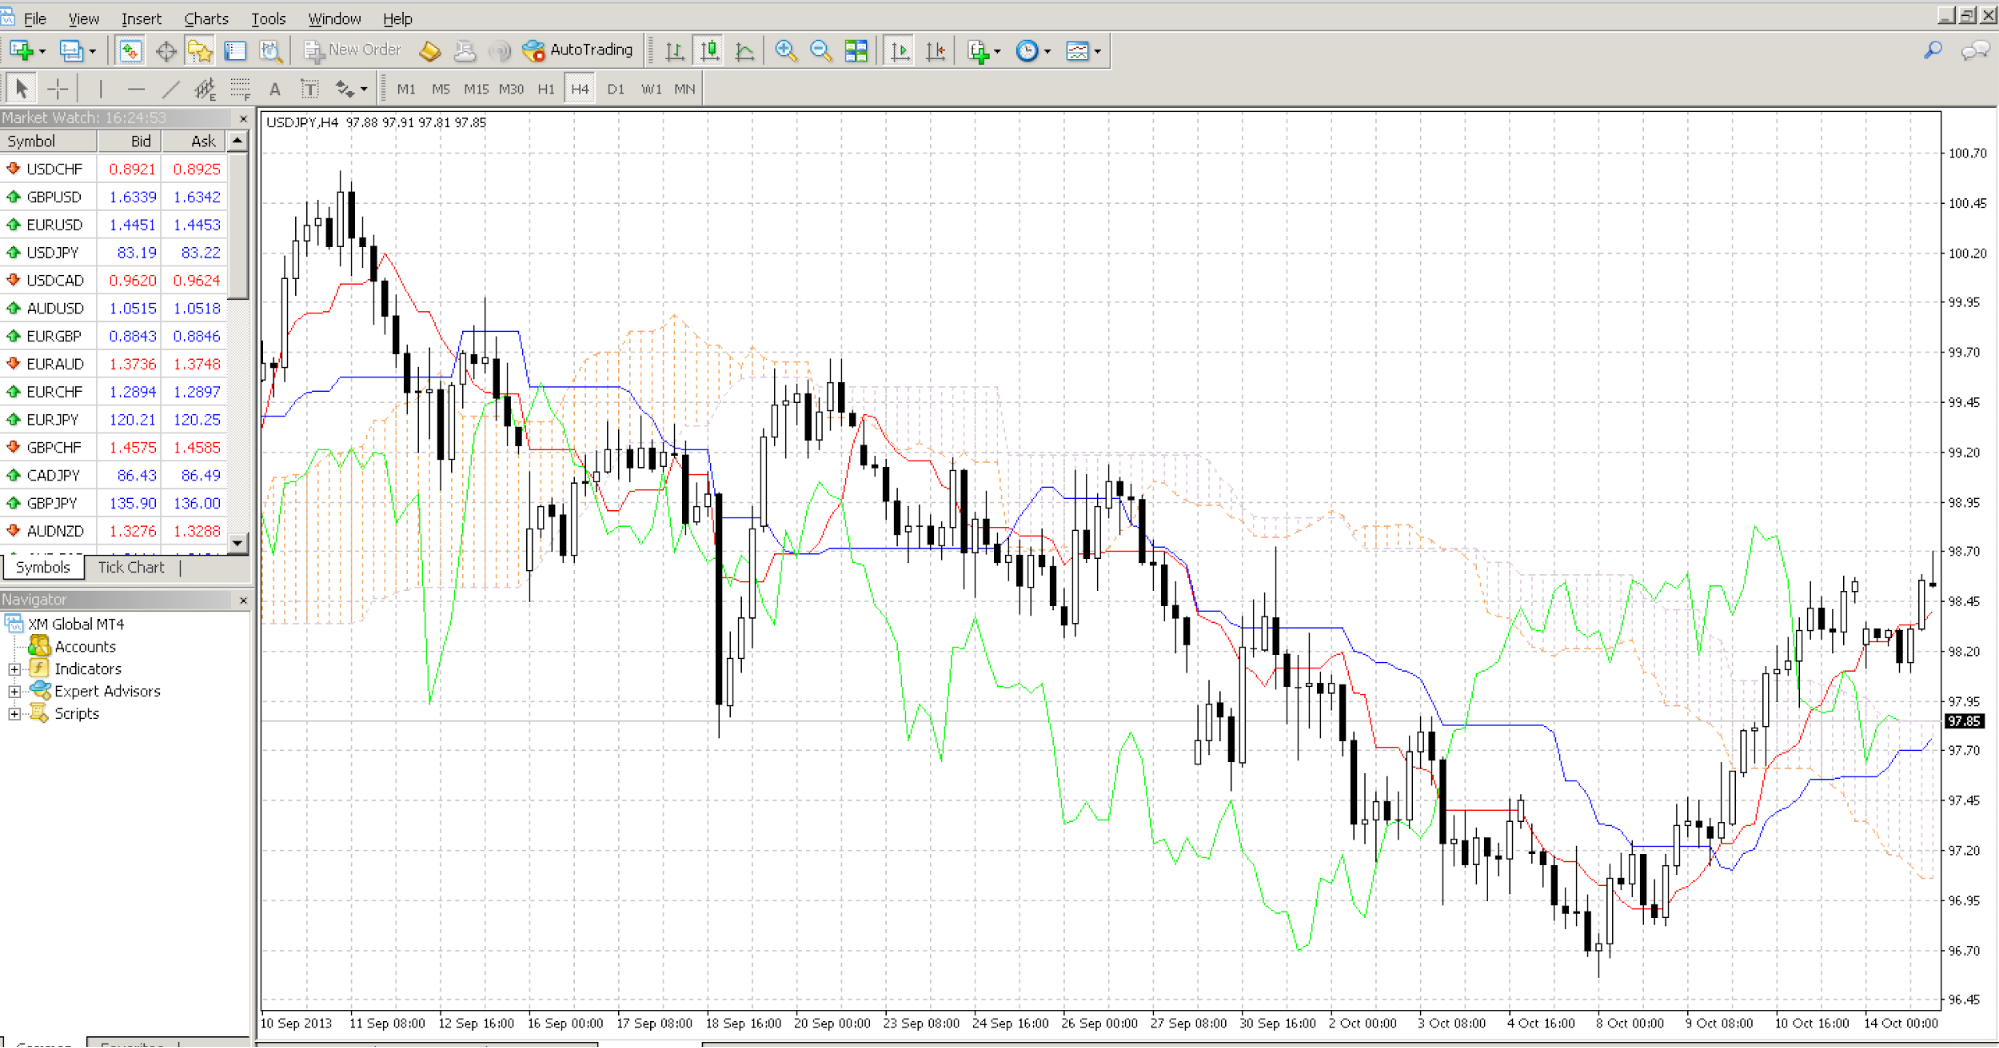
Task: Select EURUSD in Market Watch
Action: coord(55,224)
